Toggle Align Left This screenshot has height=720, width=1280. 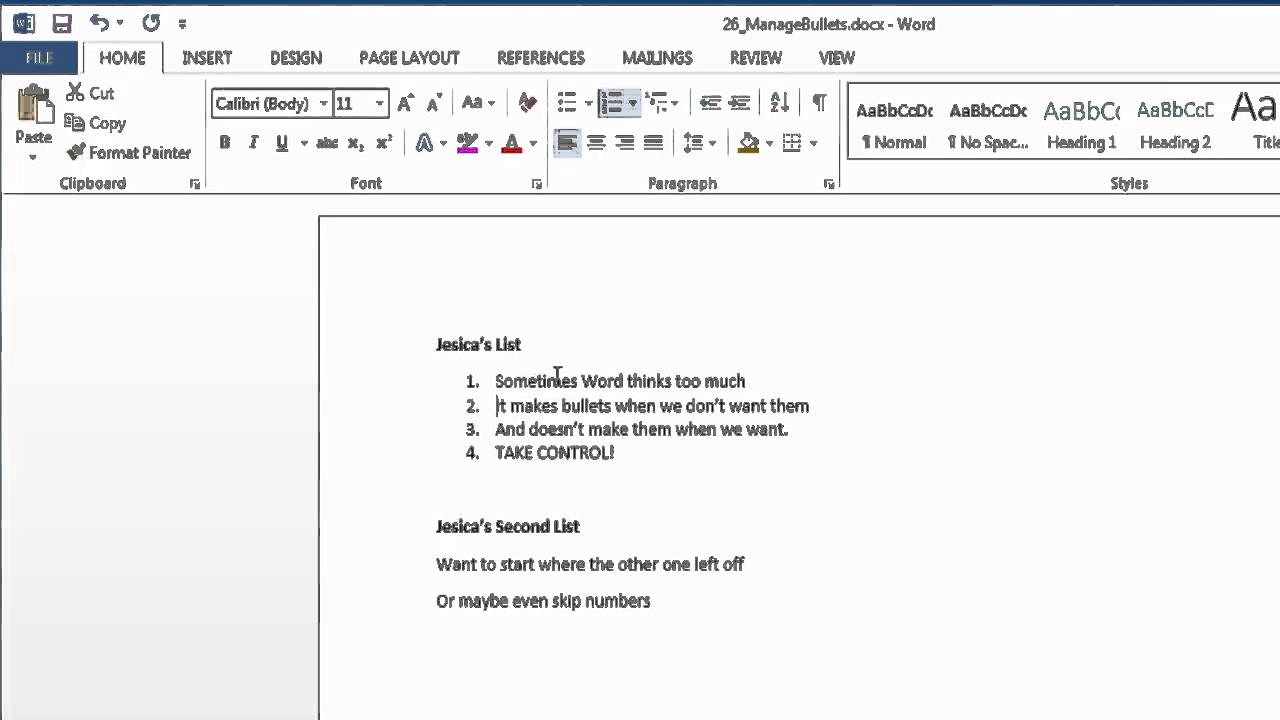567,143
